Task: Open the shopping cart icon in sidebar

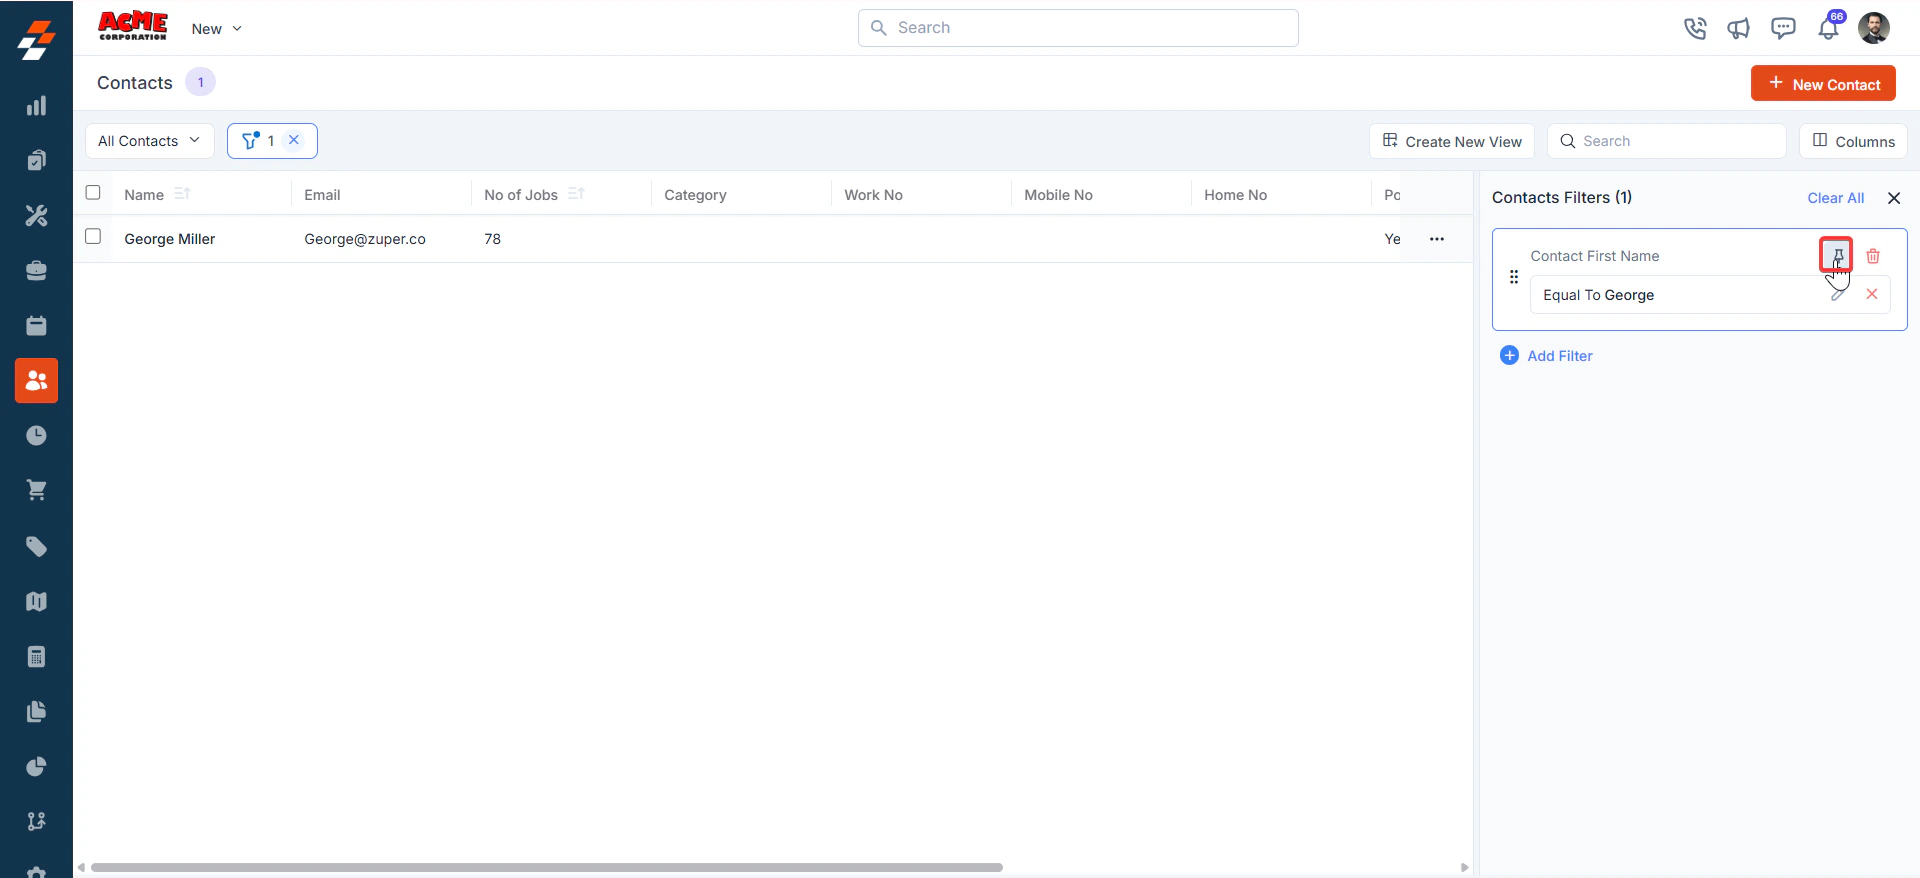Action: 36,490
